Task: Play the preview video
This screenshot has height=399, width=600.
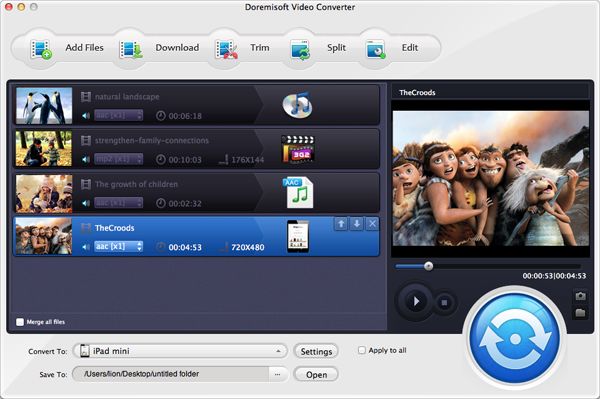Action: pyautogui.click(x=416, y=302)
